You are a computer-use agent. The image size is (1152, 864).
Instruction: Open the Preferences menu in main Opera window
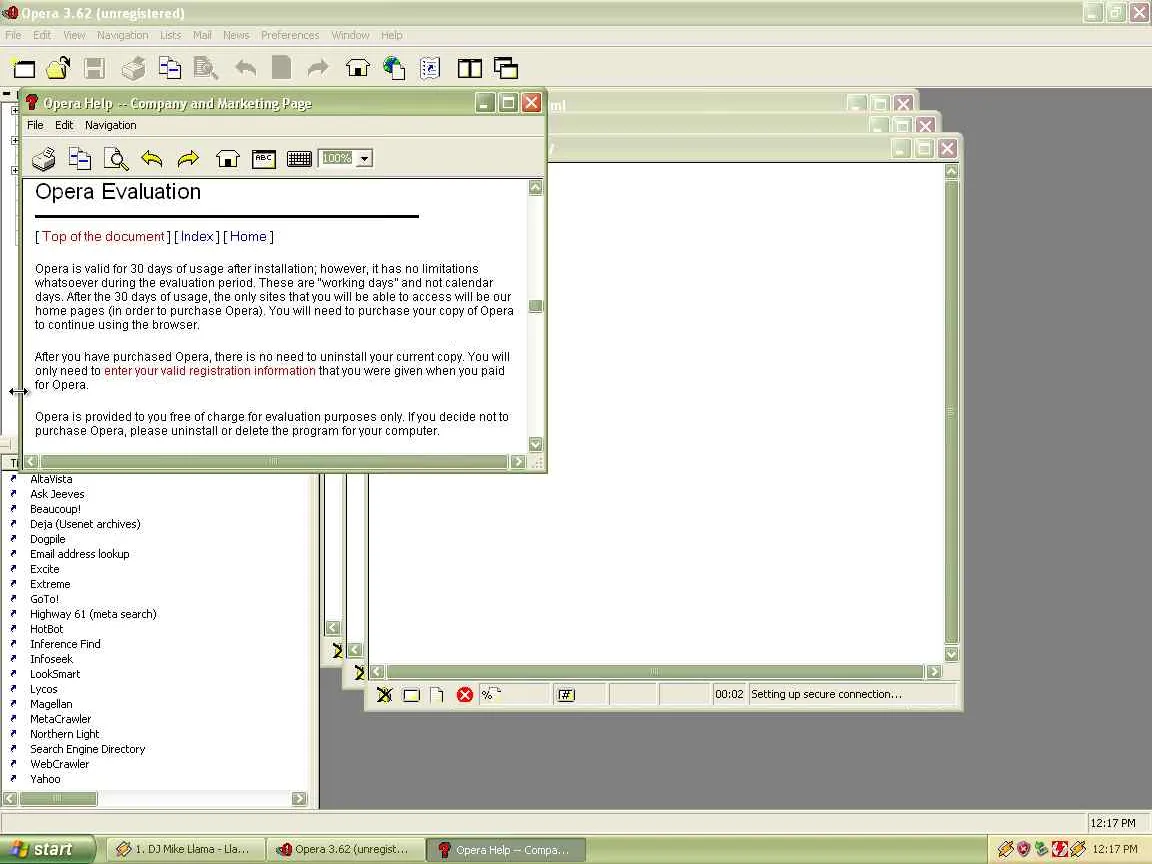(x=290, y=35)
